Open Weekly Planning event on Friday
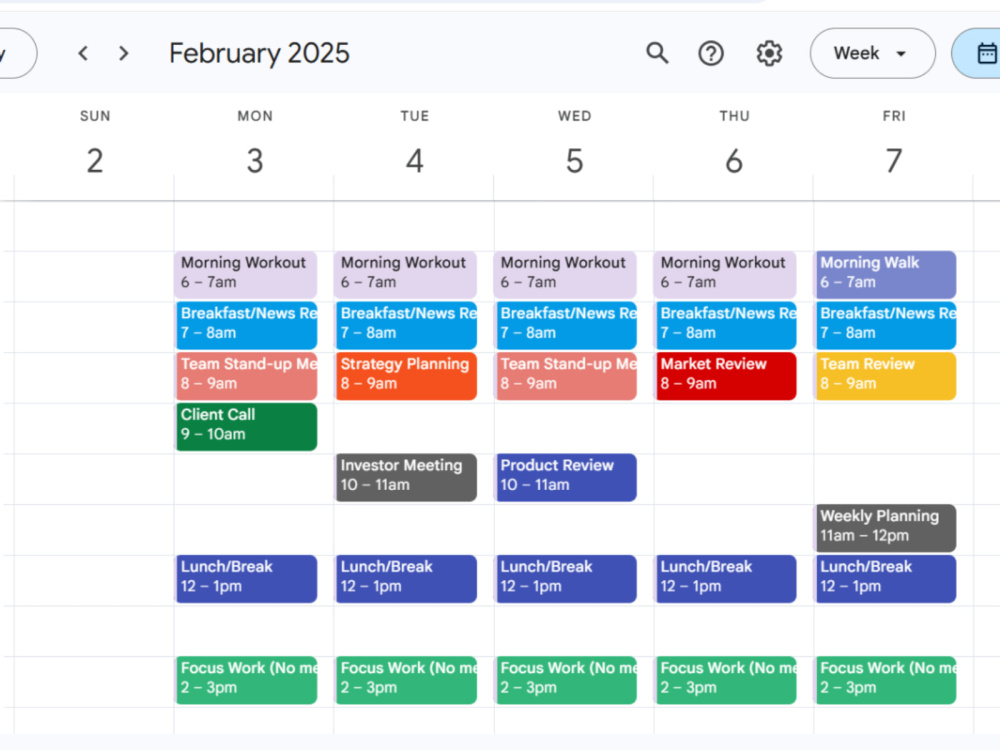 click(886, 528)
